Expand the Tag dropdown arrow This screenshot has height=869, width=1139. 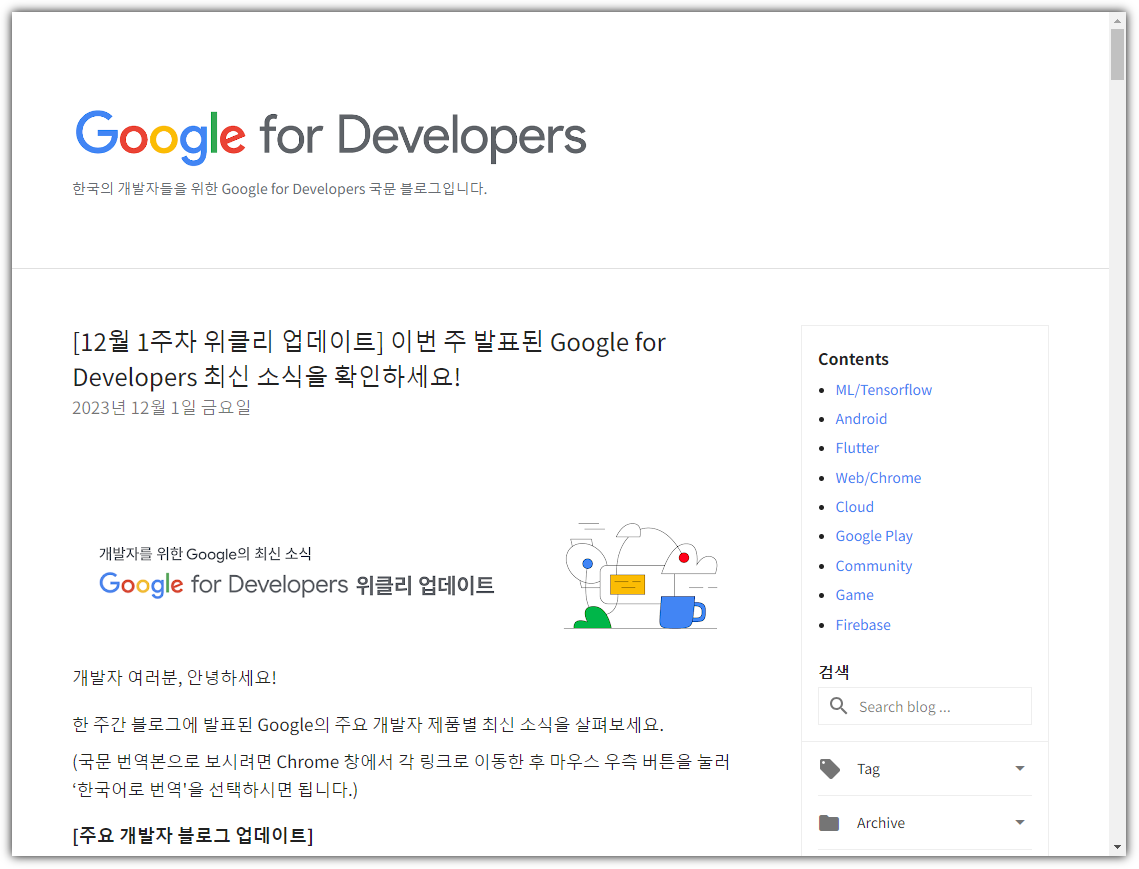[1020, 769]
